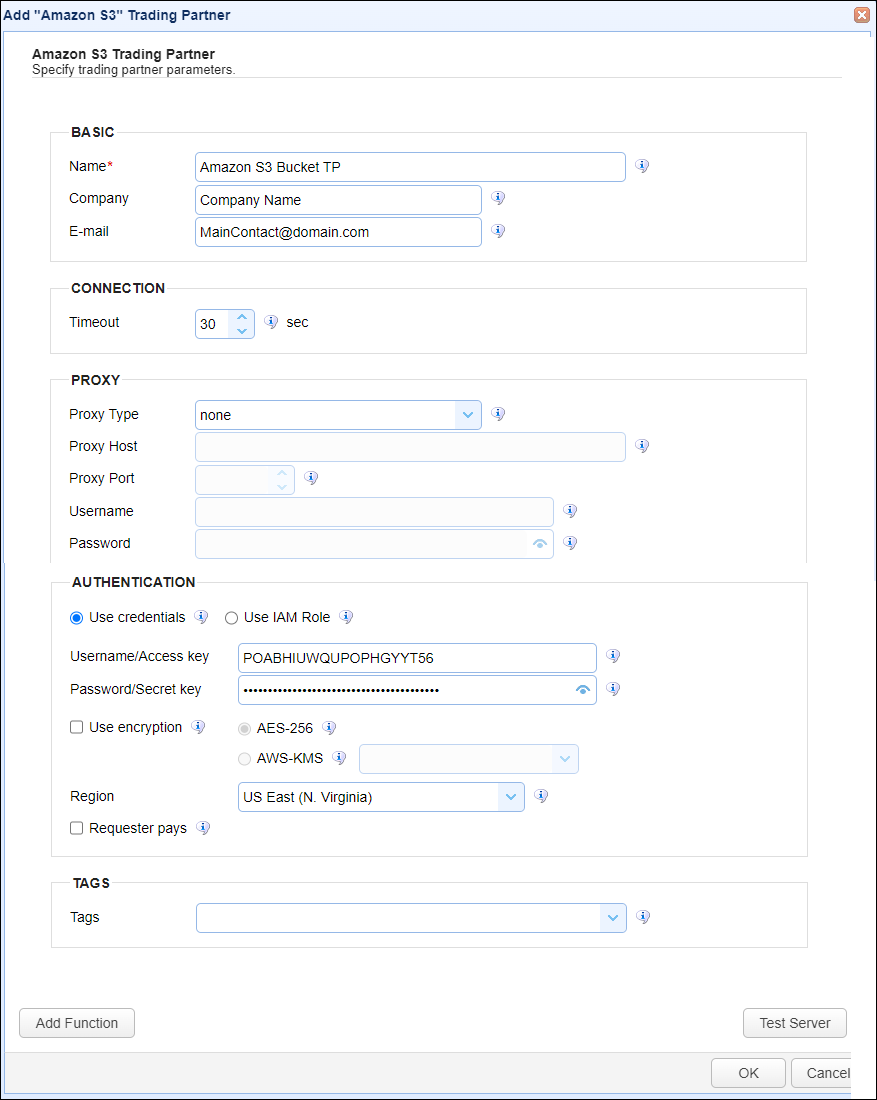Image resolution: width=877 pixels, height=1100 pixels.
Task: Click info icon beside Use IAM Role
Action: coord(346,617)
